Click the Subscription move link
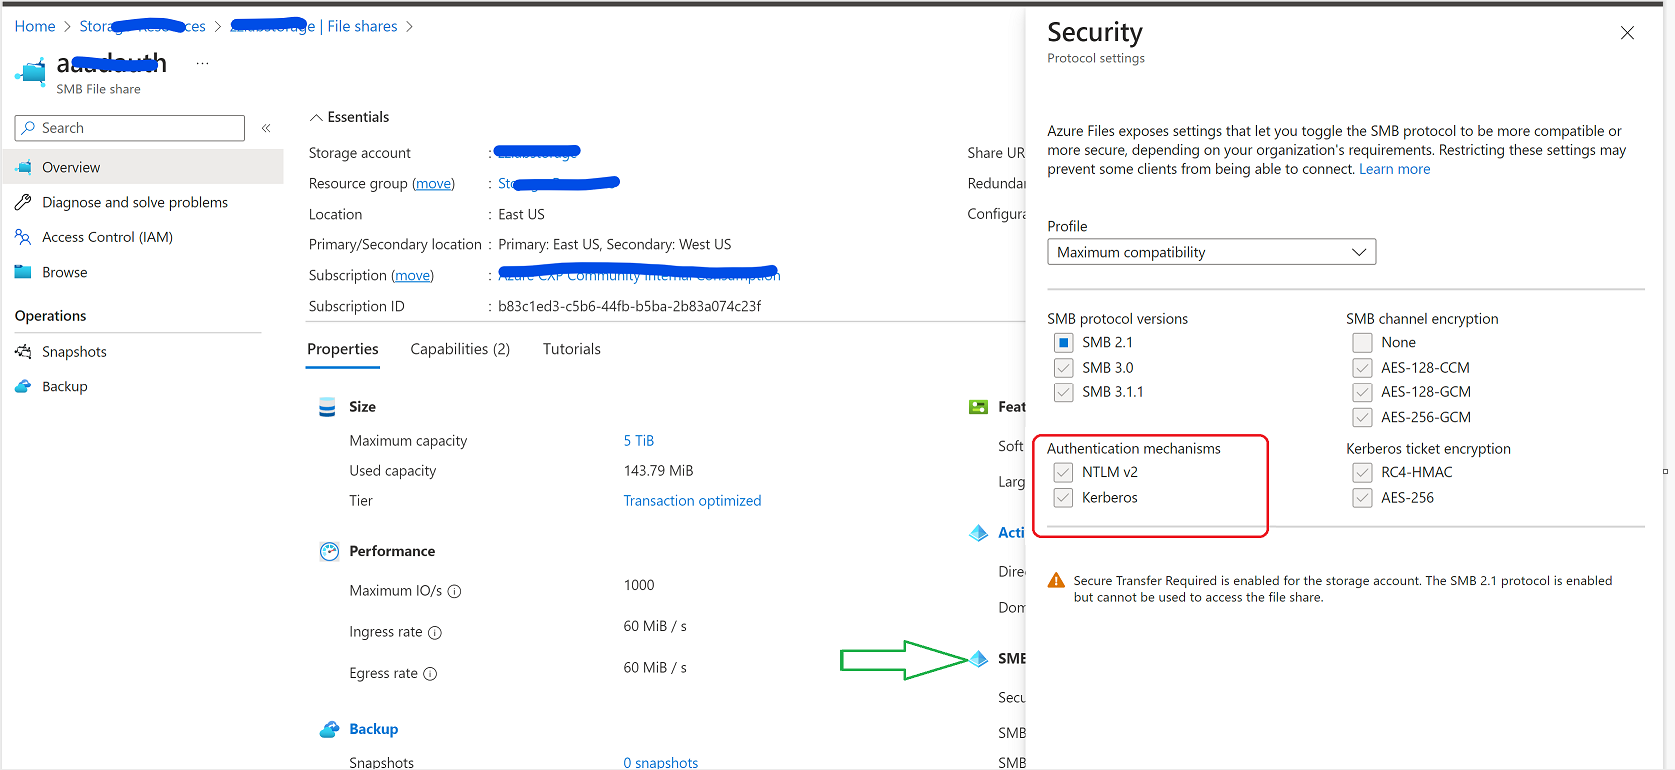Image resolution: width=1675 pixels, height=770 pixels. pos(413,276)
